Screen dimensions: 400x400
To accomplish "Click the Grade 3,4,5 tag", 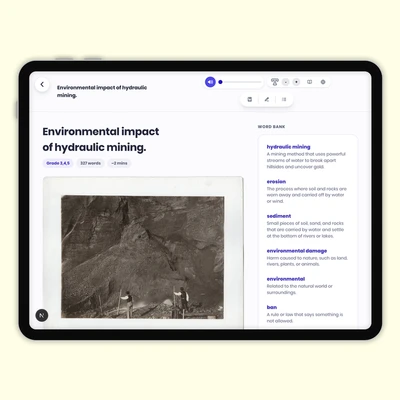I will [x=58, y=163].
